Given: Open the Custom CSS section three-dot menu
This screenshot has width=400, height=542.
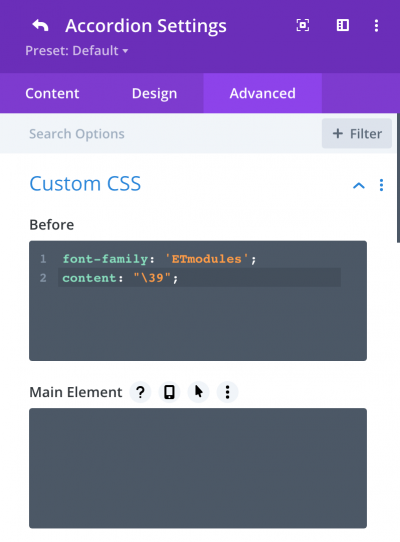Looking at the screenshot, I should pos(381,185).
